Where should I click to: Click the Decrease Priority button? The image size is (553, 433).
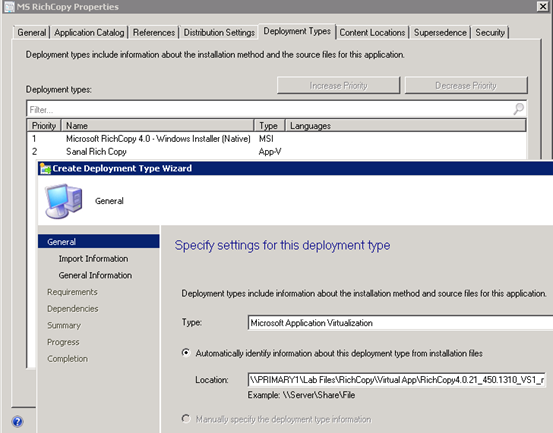point(466,85)
